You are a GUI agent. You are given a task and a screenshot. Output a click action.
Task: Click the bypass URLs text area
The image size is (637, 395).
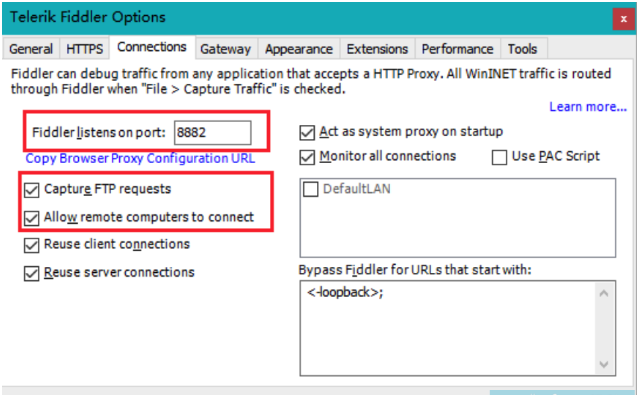[x=448, y=328]
